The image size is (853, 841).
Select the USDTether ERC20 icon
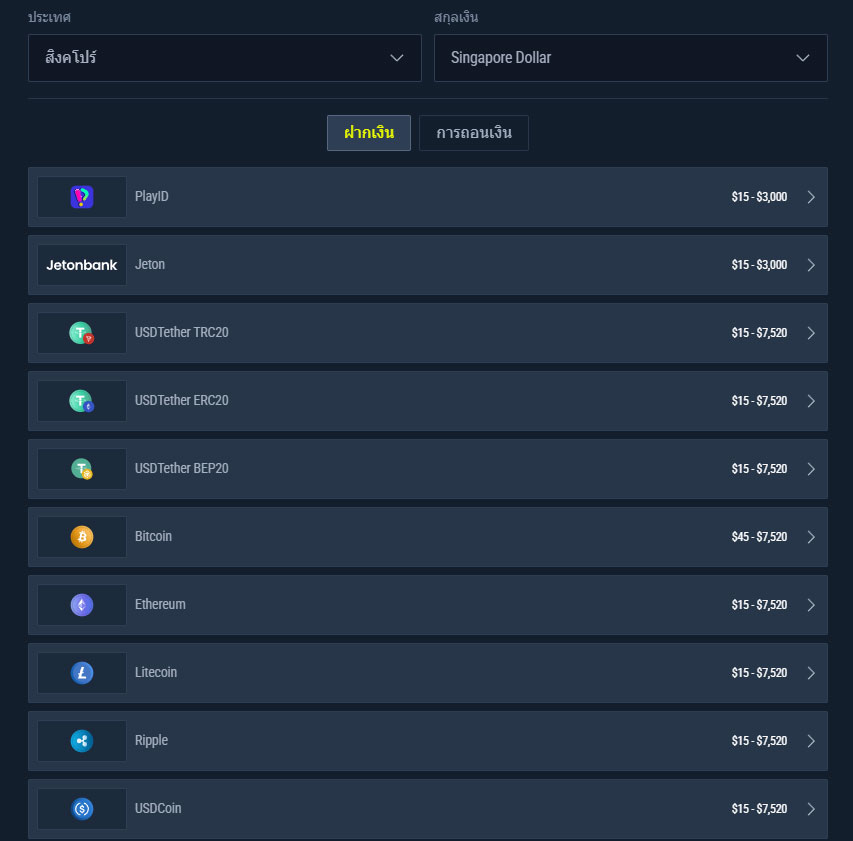pyautogui.click(x=81, y=401)
